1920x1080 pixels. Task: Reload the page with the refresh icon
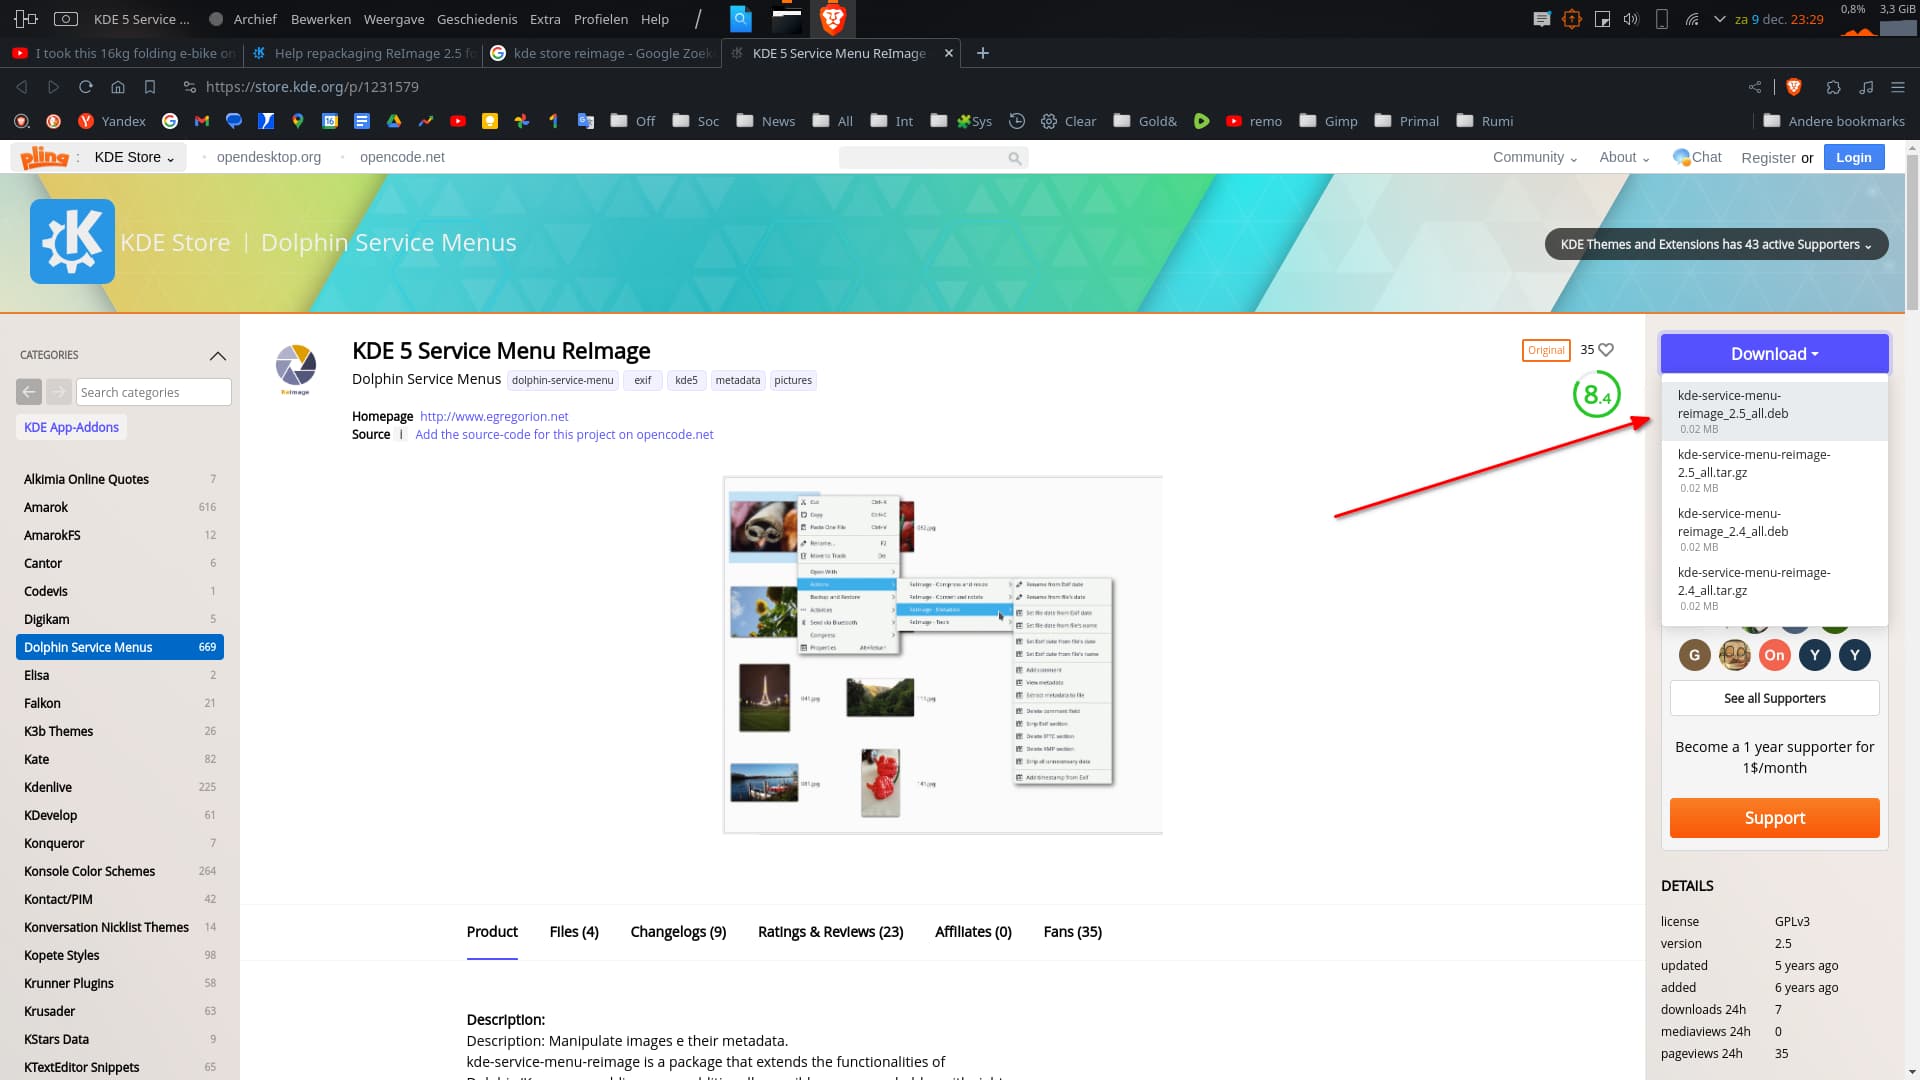pyautogui.click(x=86, y=87)
